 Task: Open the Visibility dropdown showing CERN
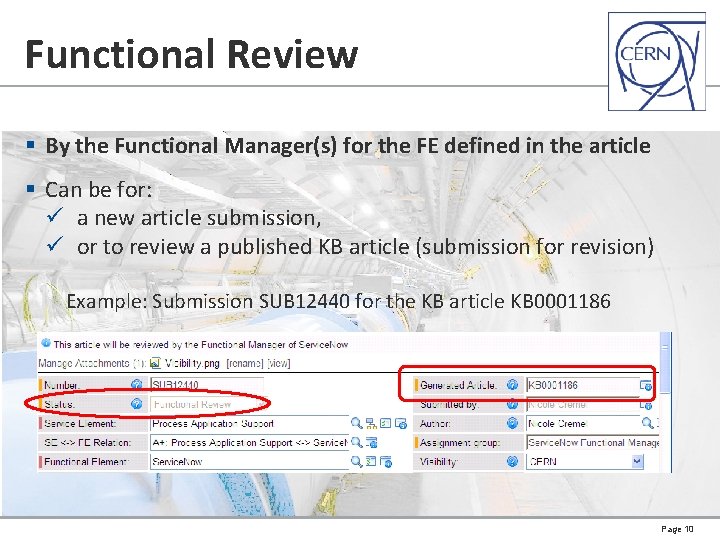(x=585, y=461)
